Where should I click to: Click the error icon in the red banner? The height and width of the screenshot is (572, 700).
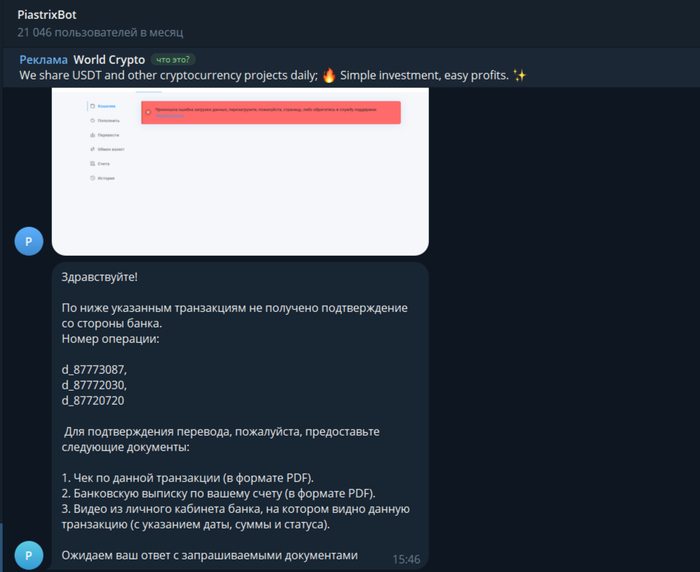(148, 112)
